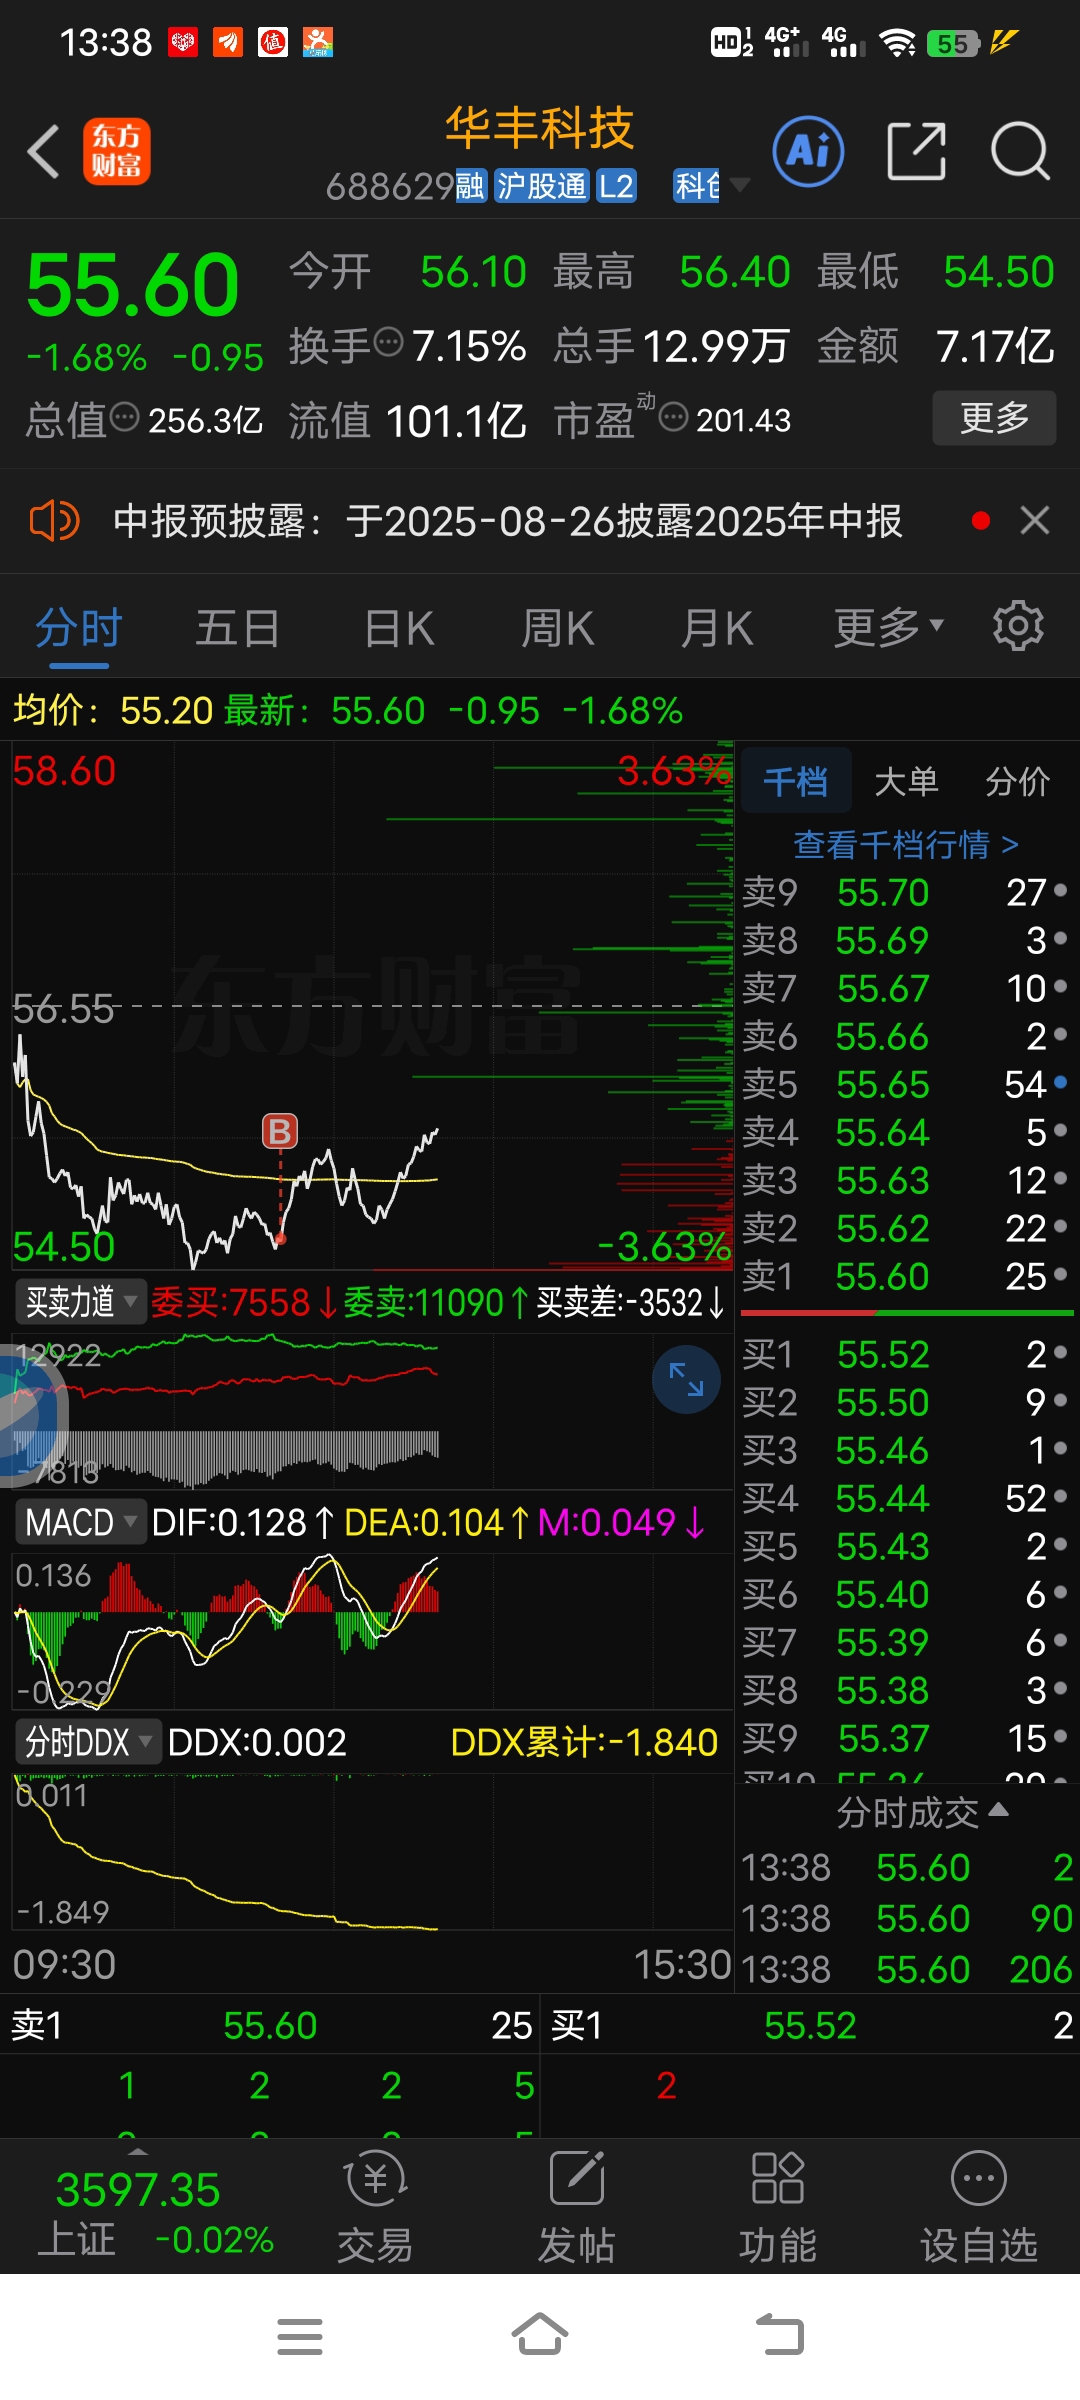Tap 卖9 row with price 55.70
The width and height of the screenshot is (1080, 2400).
click(906, 892)
